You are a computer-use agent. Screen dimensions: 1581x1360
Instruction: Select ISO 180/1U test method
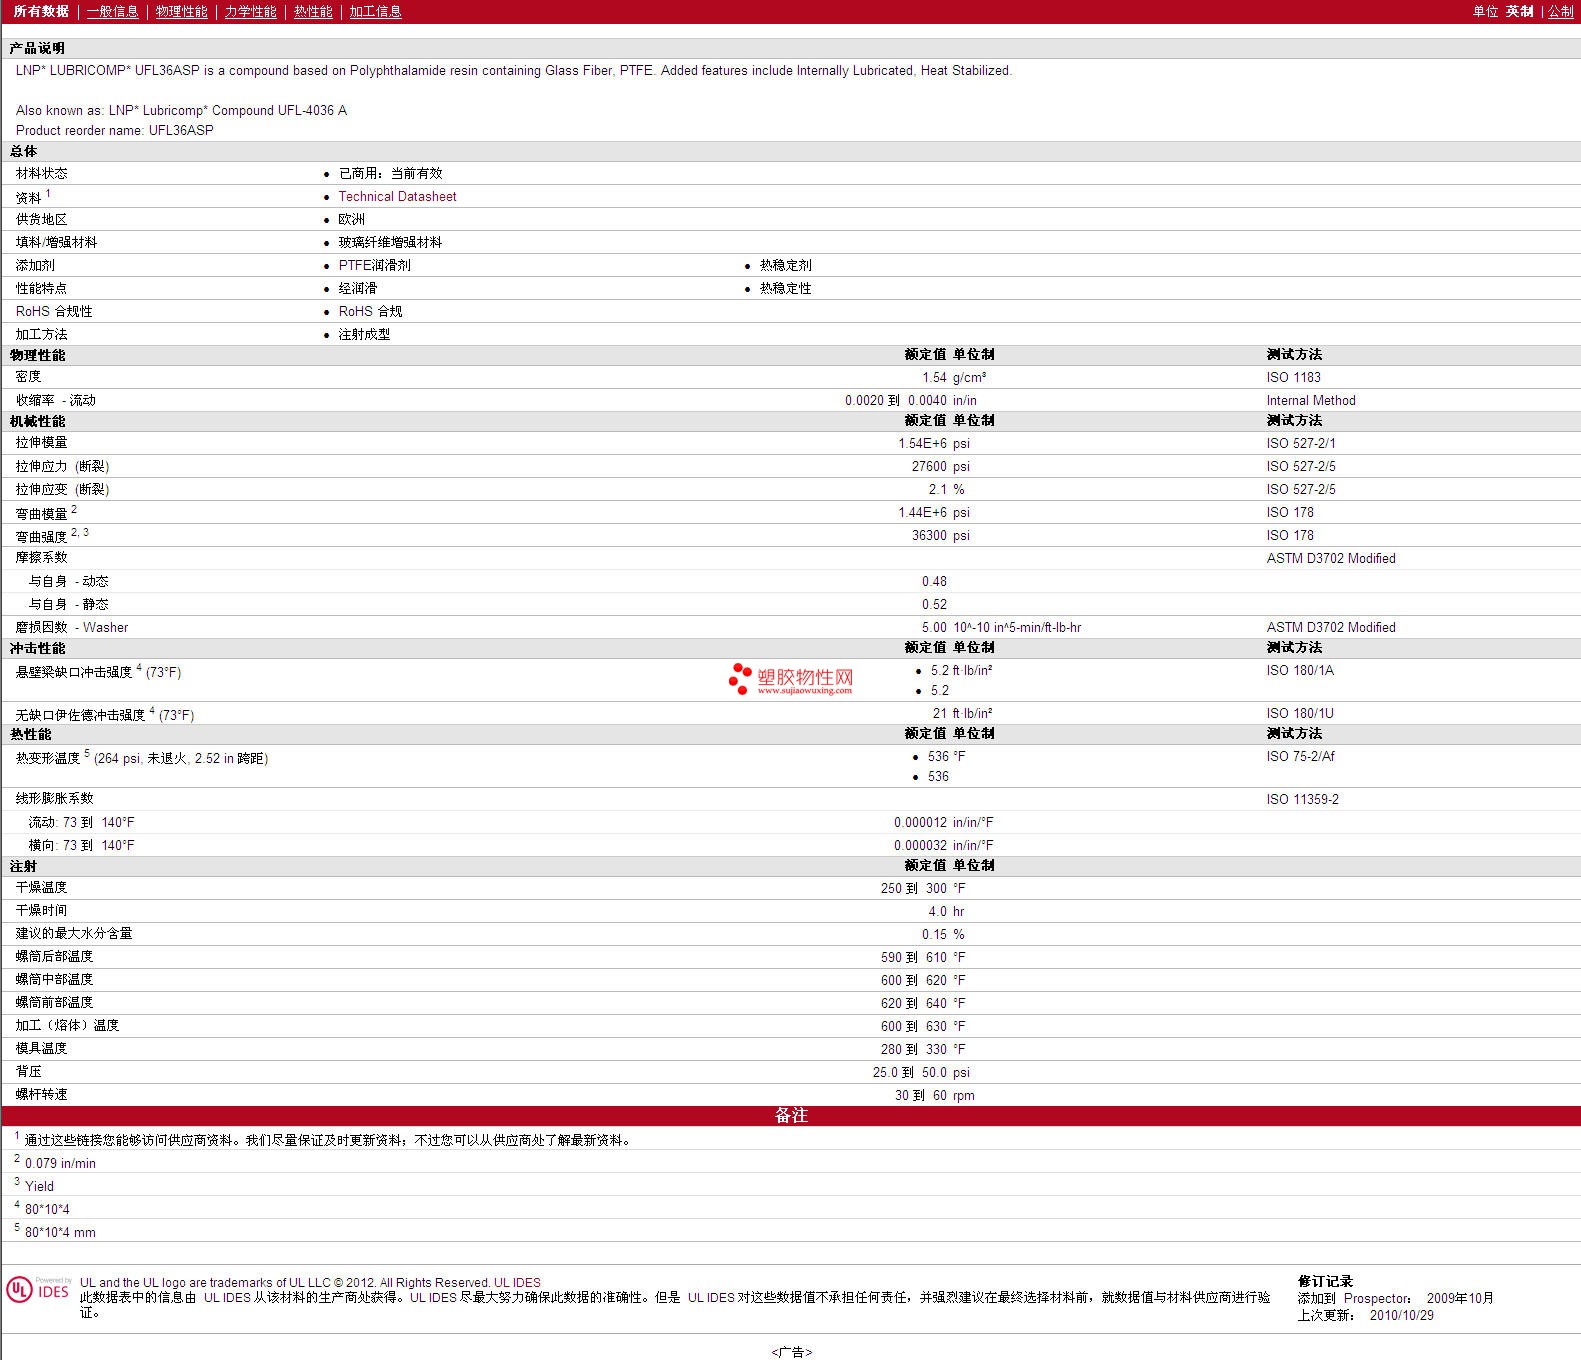point(1300,713)
